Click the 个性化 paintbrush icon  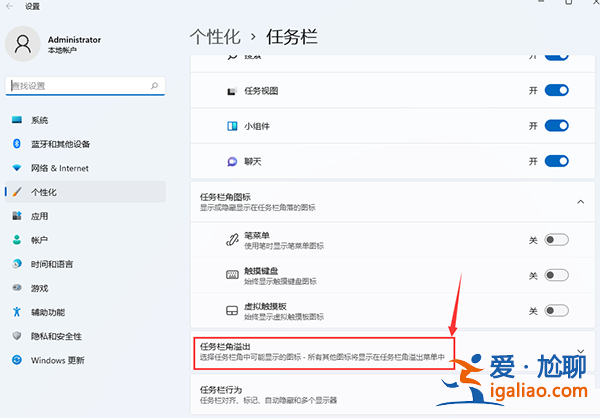tap(17, 192)
